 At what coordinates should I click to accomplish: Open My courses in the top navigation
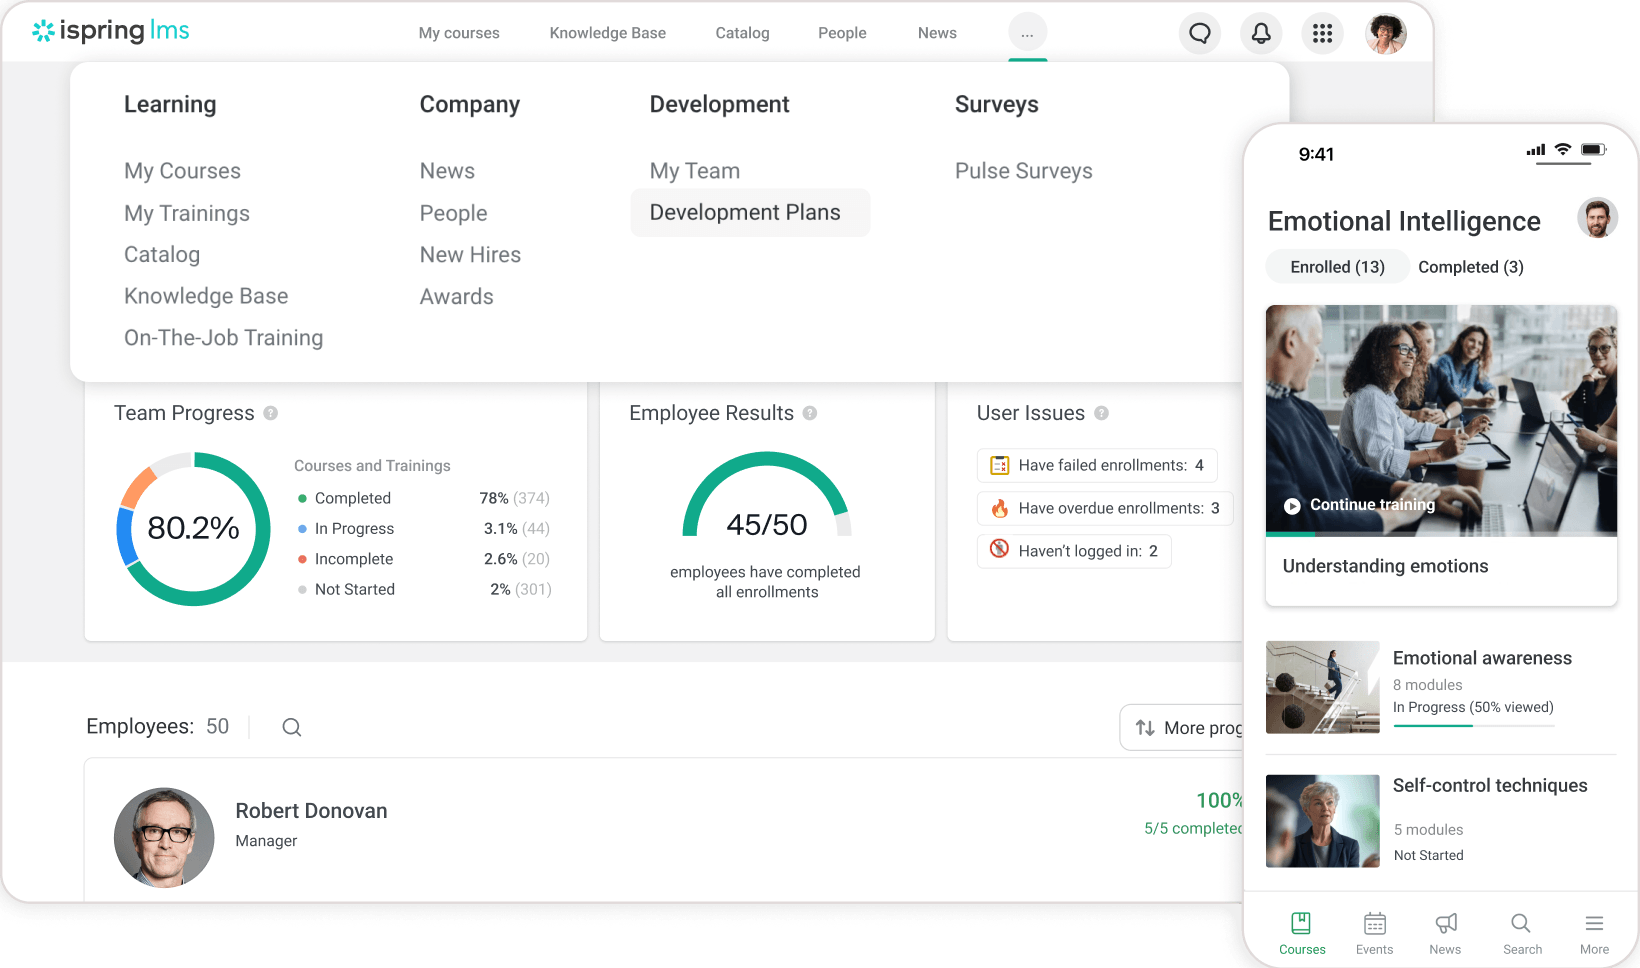pos(458,33)
